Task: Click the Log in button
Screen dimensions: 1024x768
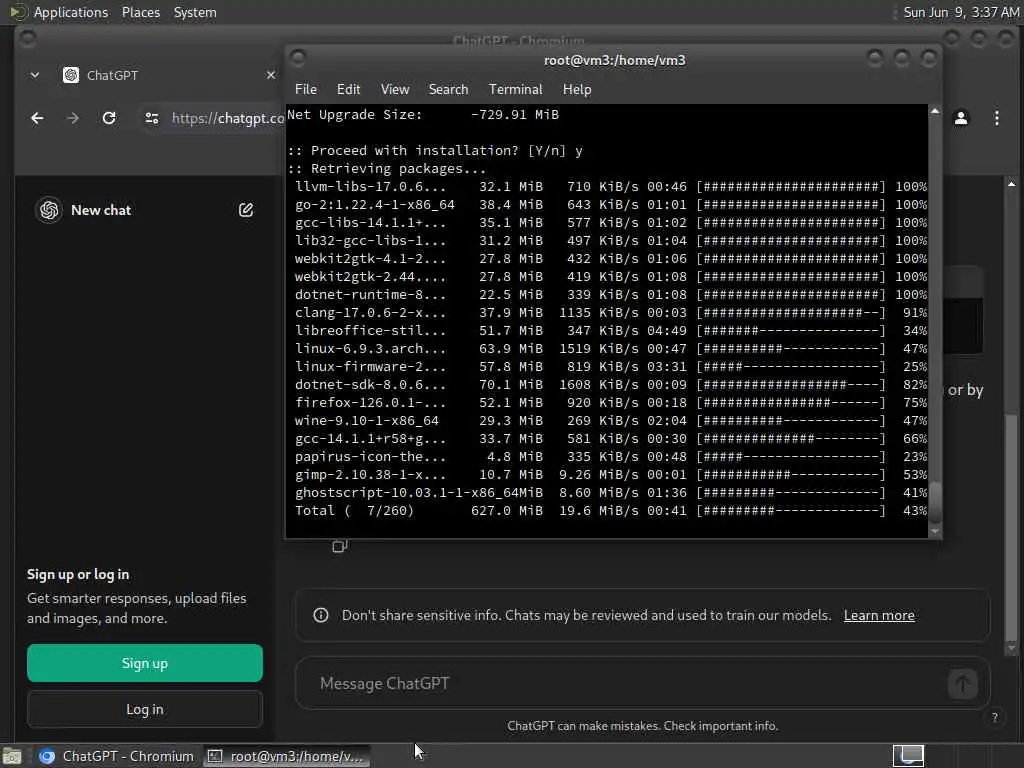Action: tap(145, 709)
